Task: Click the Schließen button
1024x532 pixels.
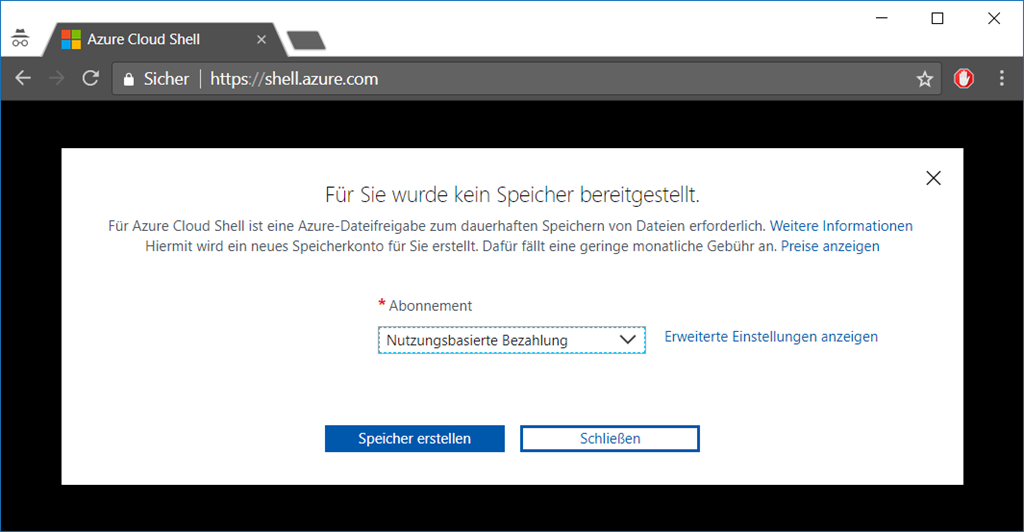Action: [x=609, y=438]
